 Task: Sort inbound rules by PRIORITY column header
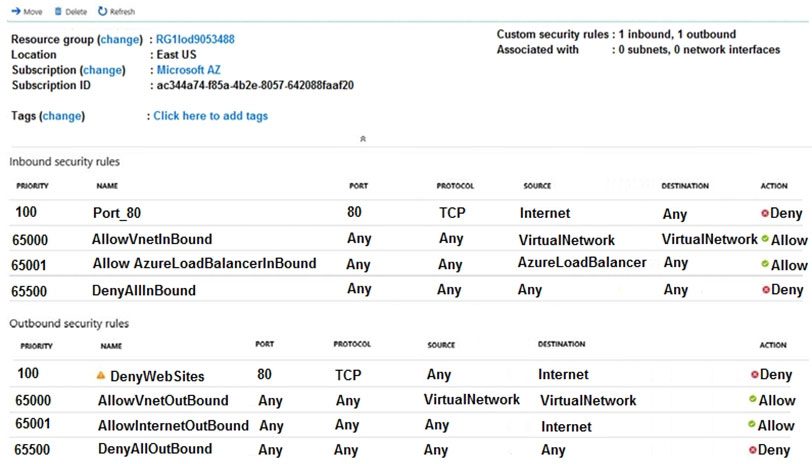tap(32, 186)
